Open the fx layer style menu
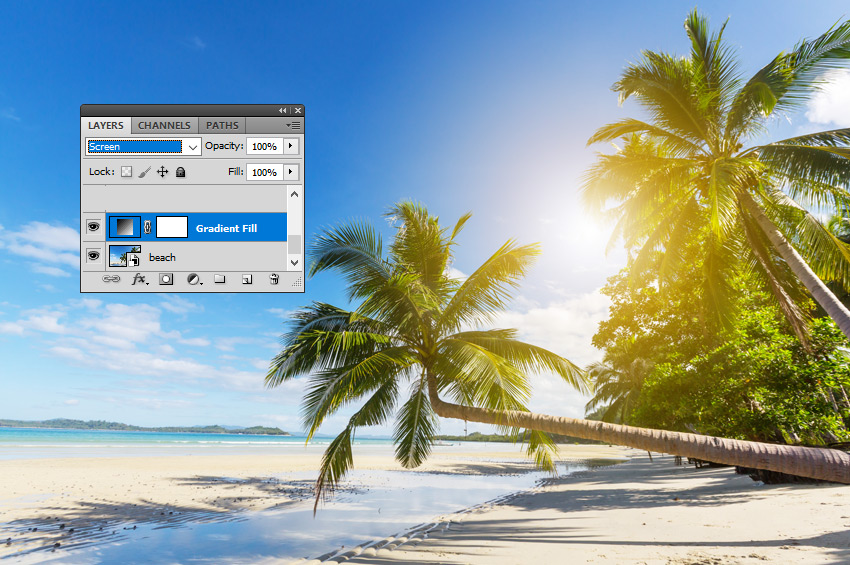The height and width of the screenshot is (565, 850). (140, 280)
